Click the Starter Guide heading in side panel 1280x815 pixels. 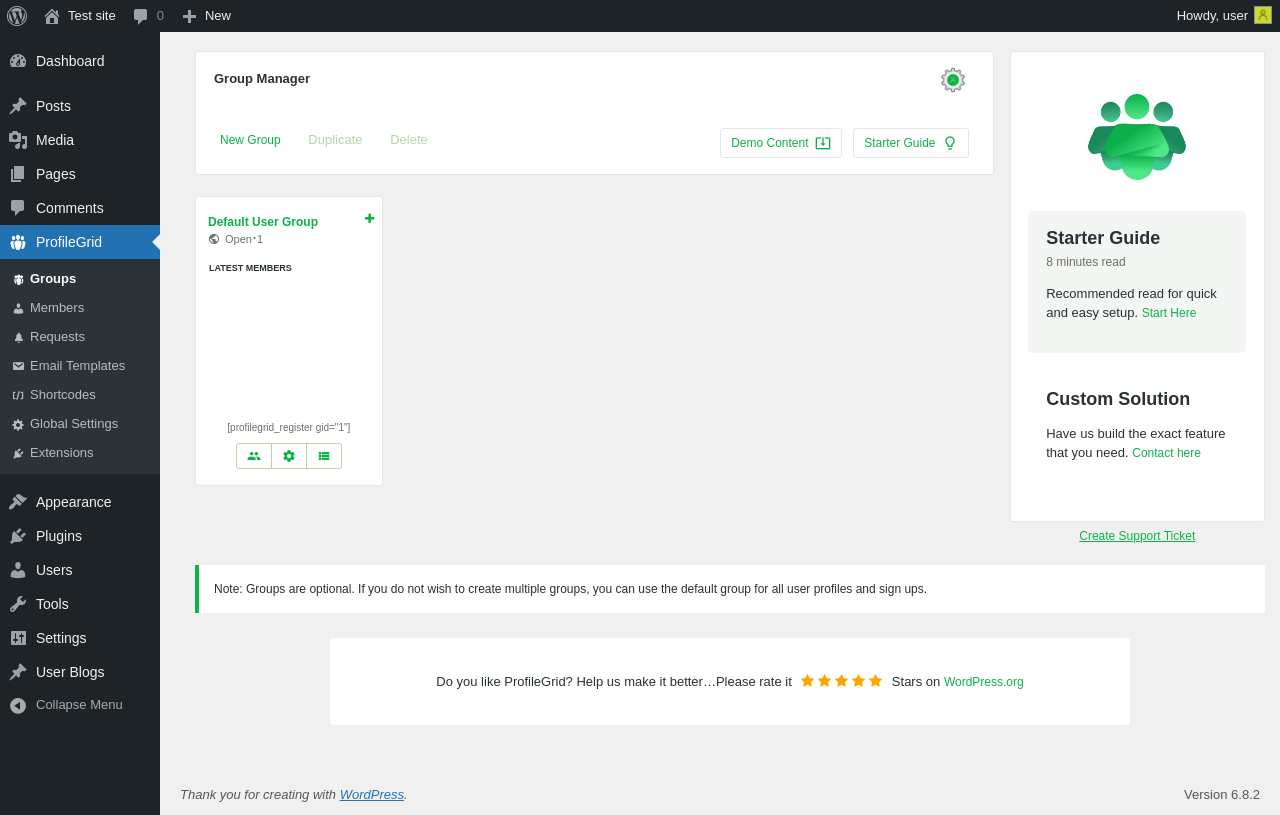(1103, 238)
